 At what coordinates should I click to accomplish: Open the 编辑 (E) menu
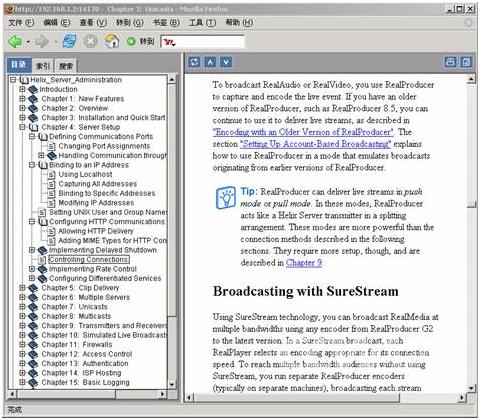click(x=57, y=23)
